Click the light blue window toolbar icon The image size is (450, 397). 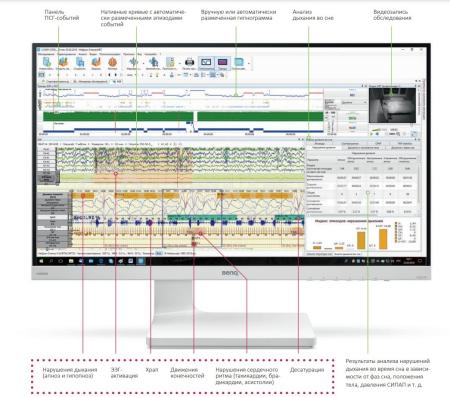[x=239, y=63]
